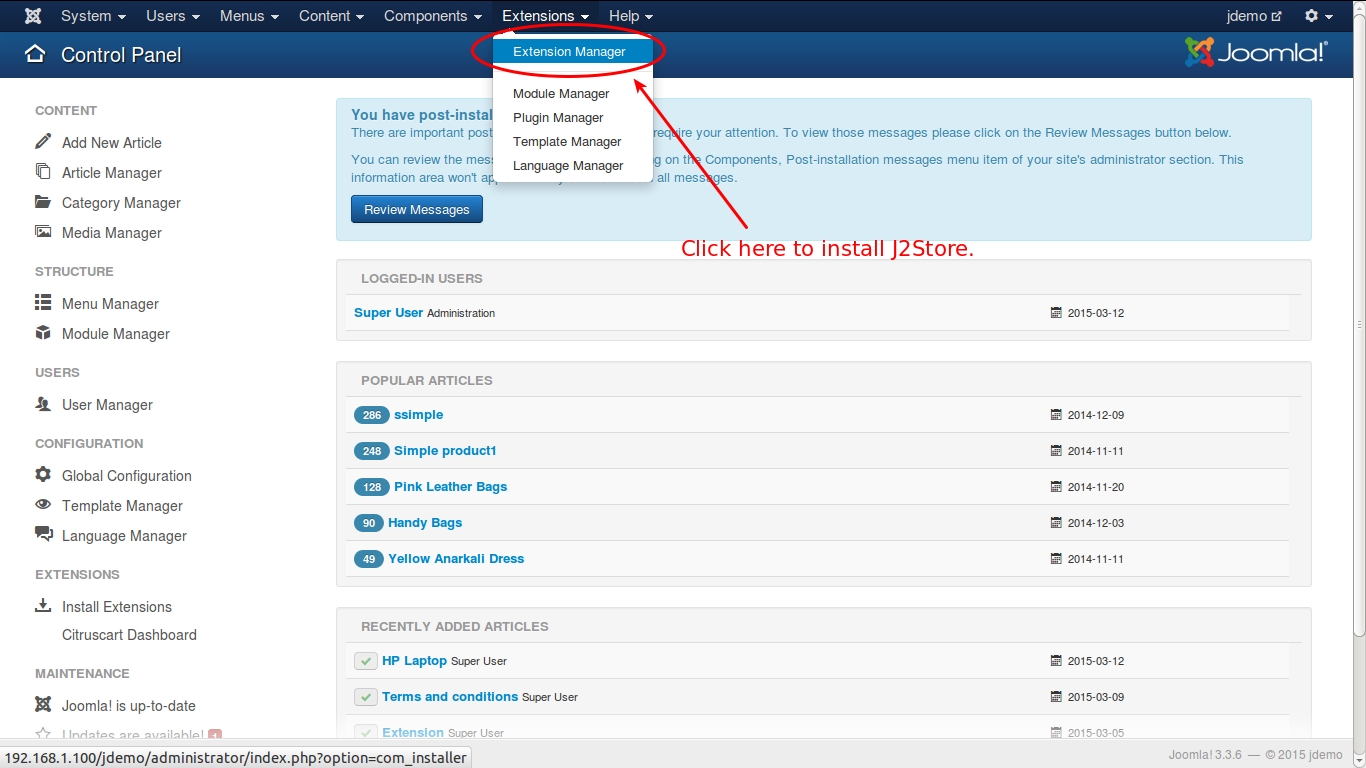The image size is (1366, 768).
Task: Open the Pink Leather Bags article link
Action: [x=450, y=487]
